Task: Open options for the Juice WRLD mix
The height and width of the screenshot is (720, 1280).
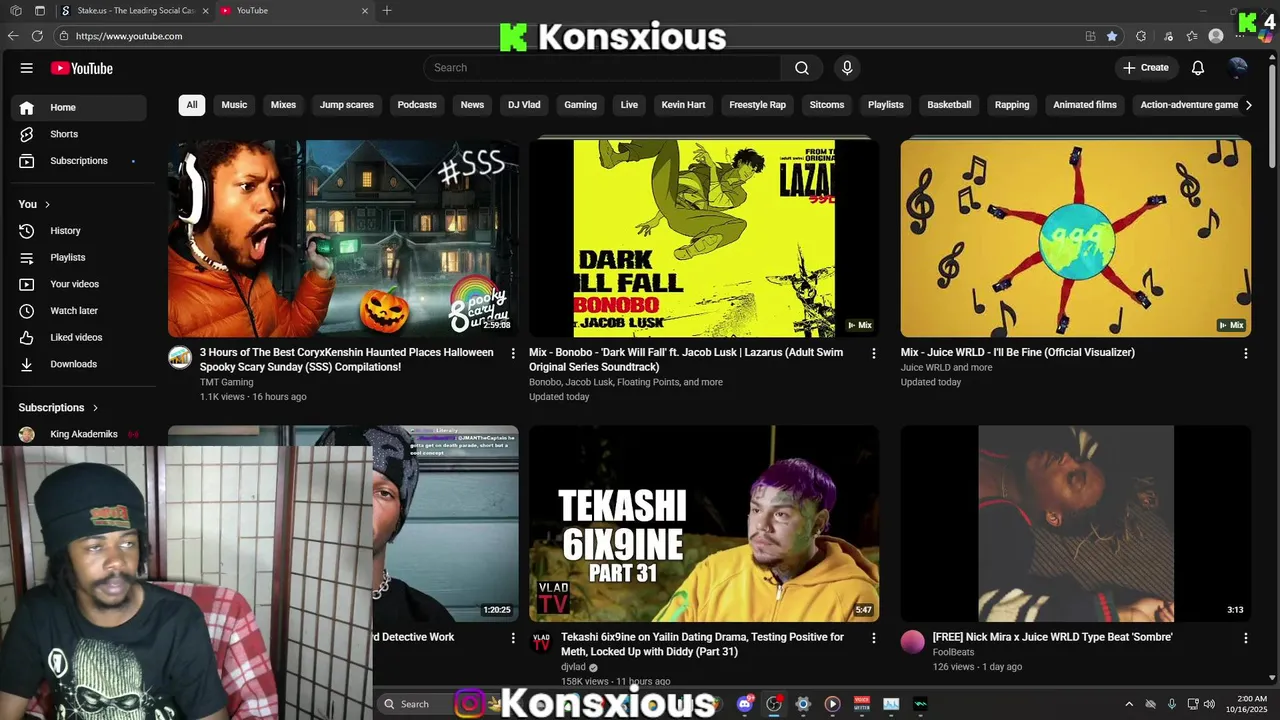Action: point(1245,353)
